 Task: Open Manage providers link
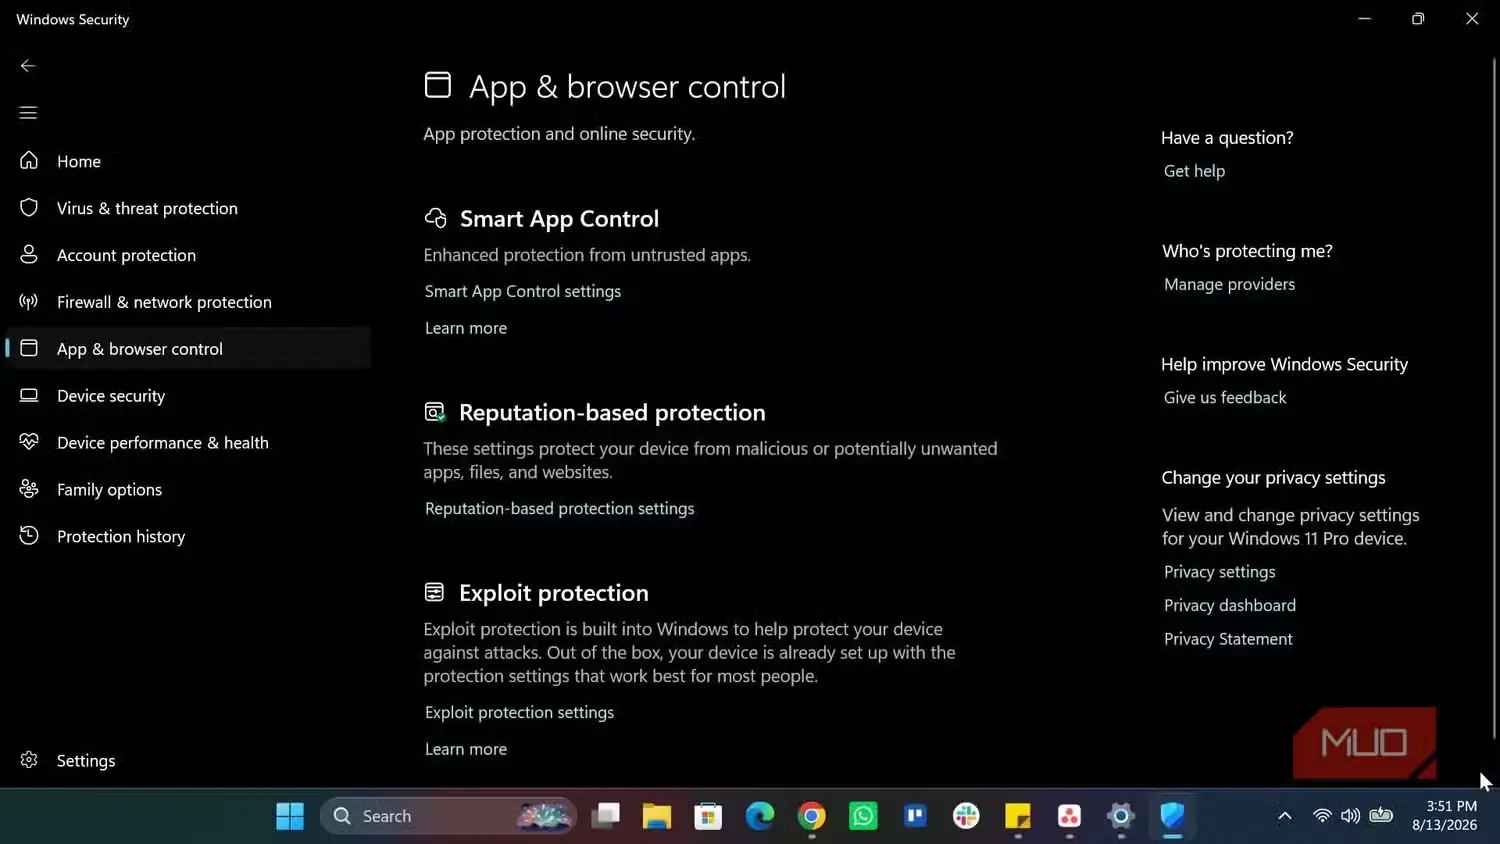(x=1229, y=284)
